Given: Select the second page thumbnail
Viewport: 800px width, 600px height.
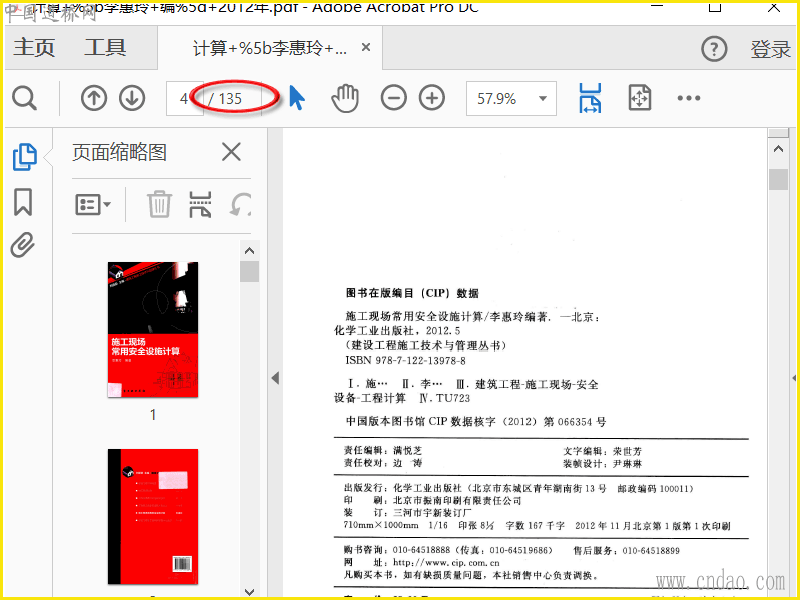Looking at the screenshot, I should coord(153,516).
